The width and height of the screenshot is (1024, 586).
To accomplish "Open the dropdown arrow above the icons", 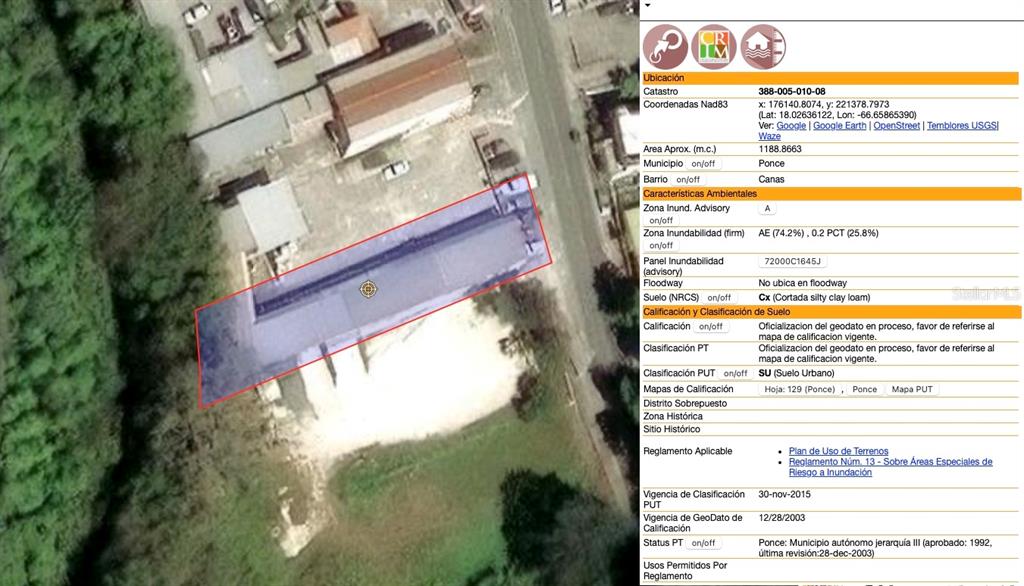I will [647, 5].
